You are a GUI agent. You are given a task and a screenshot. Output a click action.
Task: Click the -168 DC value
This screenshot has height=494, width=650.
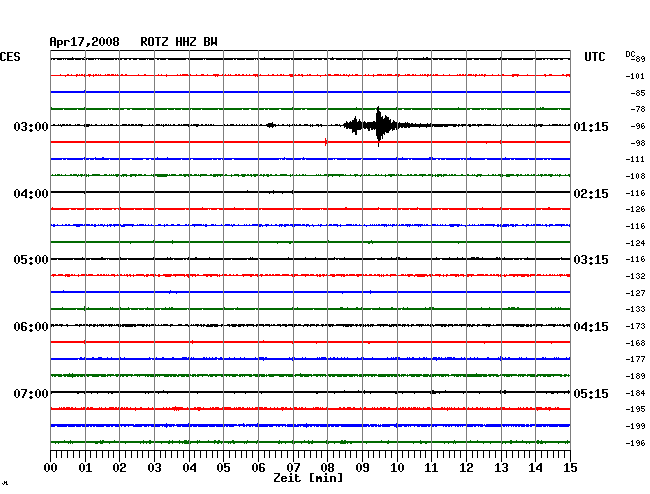click(635, 343)
